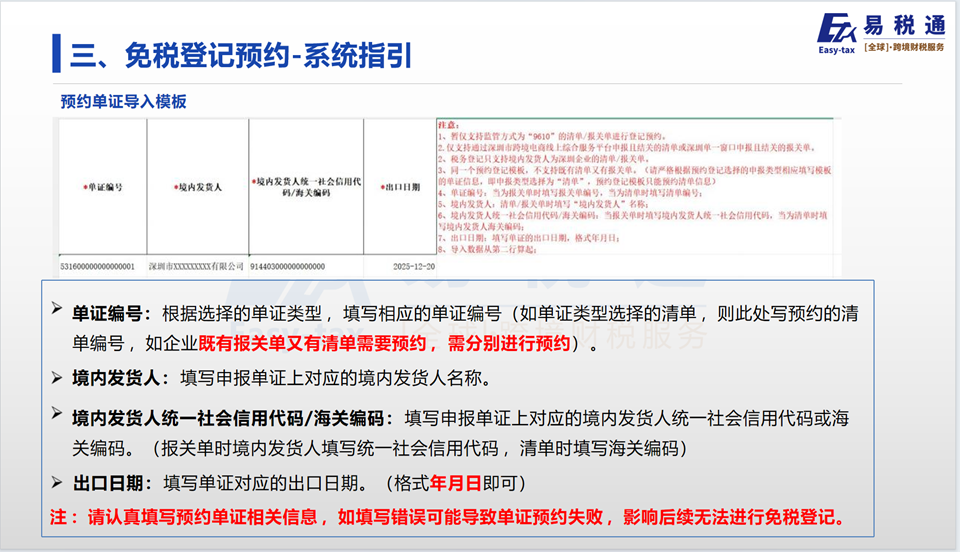Image resolution: width=960 pixels, height=552 pixels.
Task: Click the arrow bullet before 境内发货人统一社会信用代码/海关编码
Action: 58,416
